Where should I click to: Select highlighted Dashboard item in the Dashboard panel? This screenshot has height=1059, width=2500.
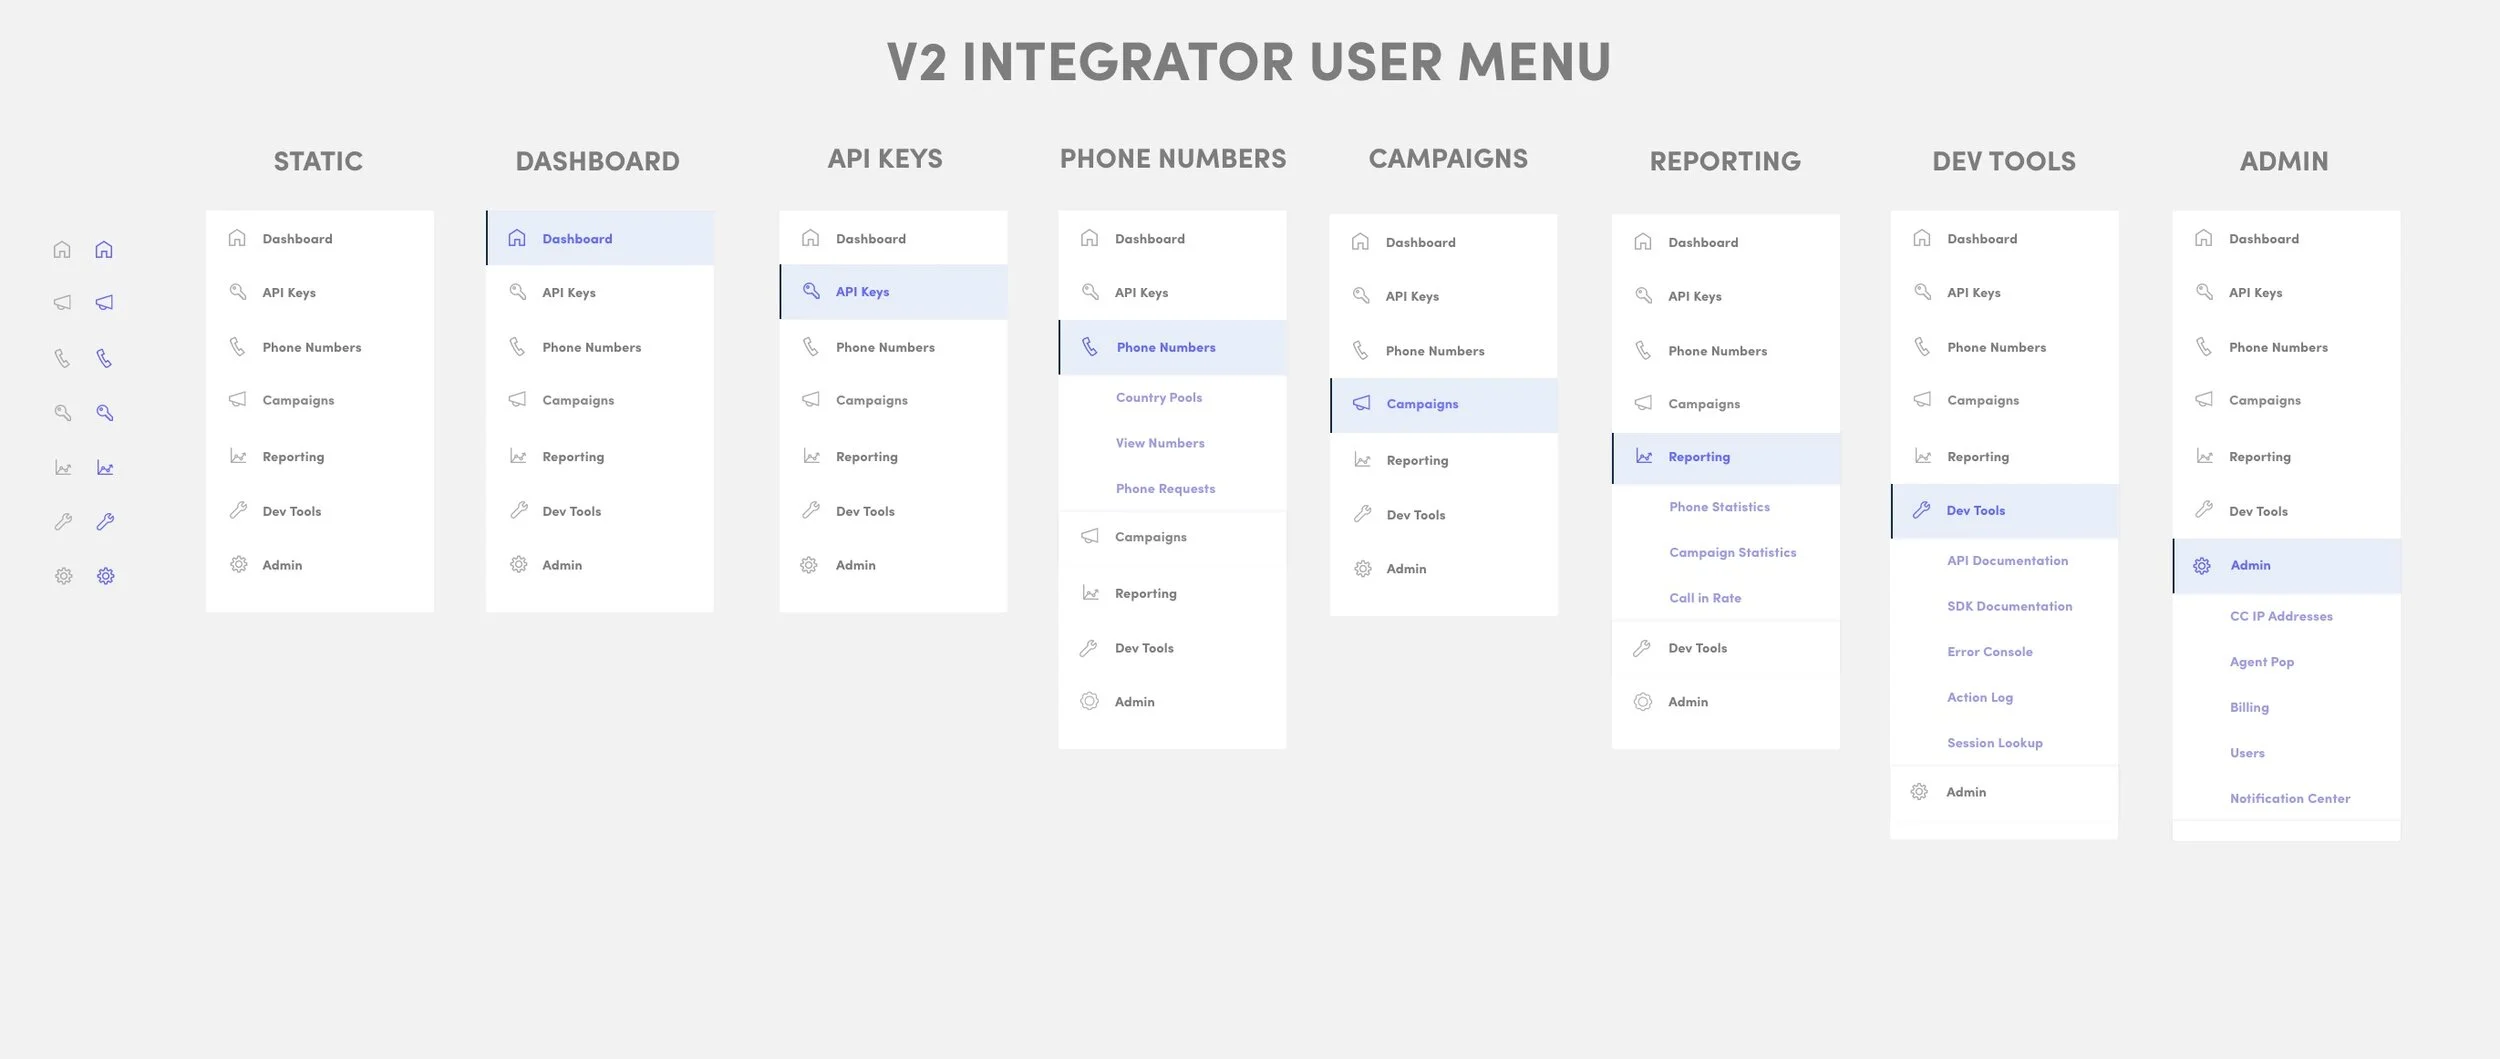coord(599,238)
